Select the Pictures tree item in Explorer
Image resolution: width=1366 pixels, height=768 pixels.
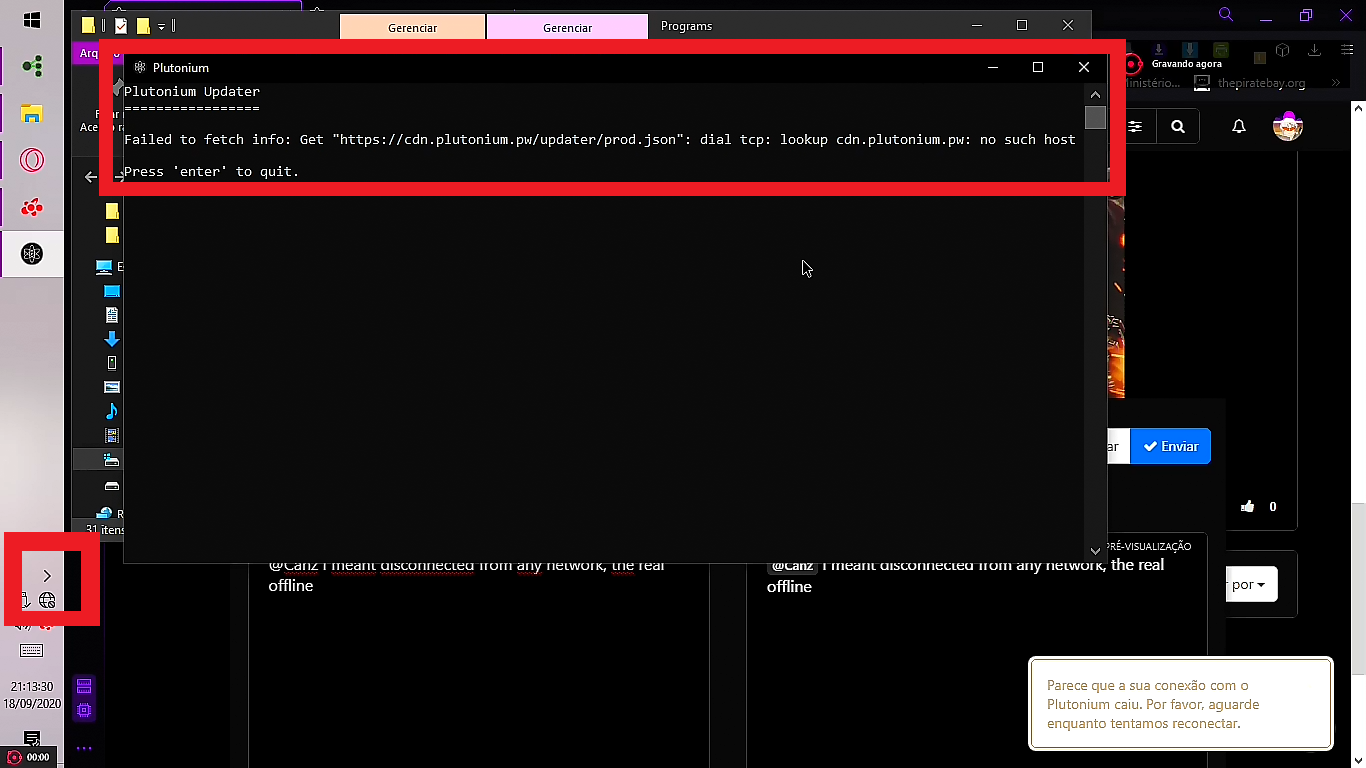tap(112, 387)
